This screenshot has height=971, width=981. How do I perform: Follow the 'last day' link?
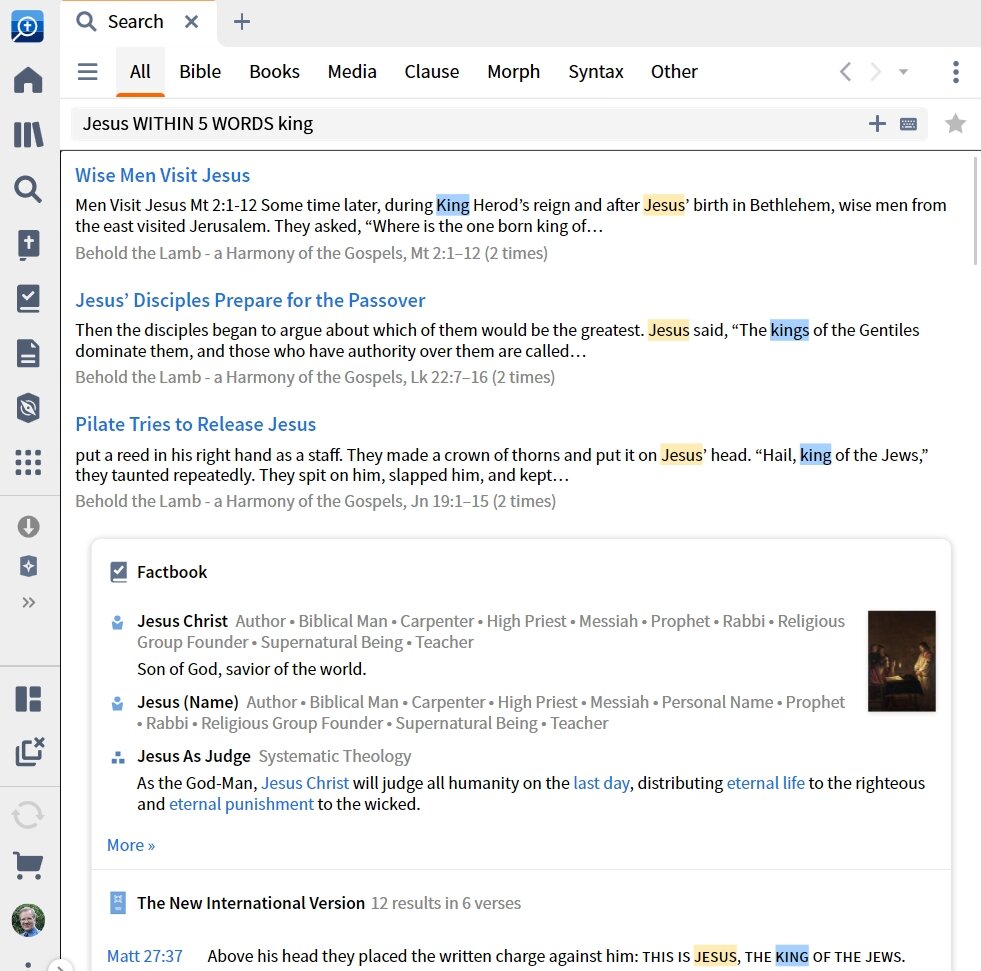pyautogui.click(x=601, y=783)
